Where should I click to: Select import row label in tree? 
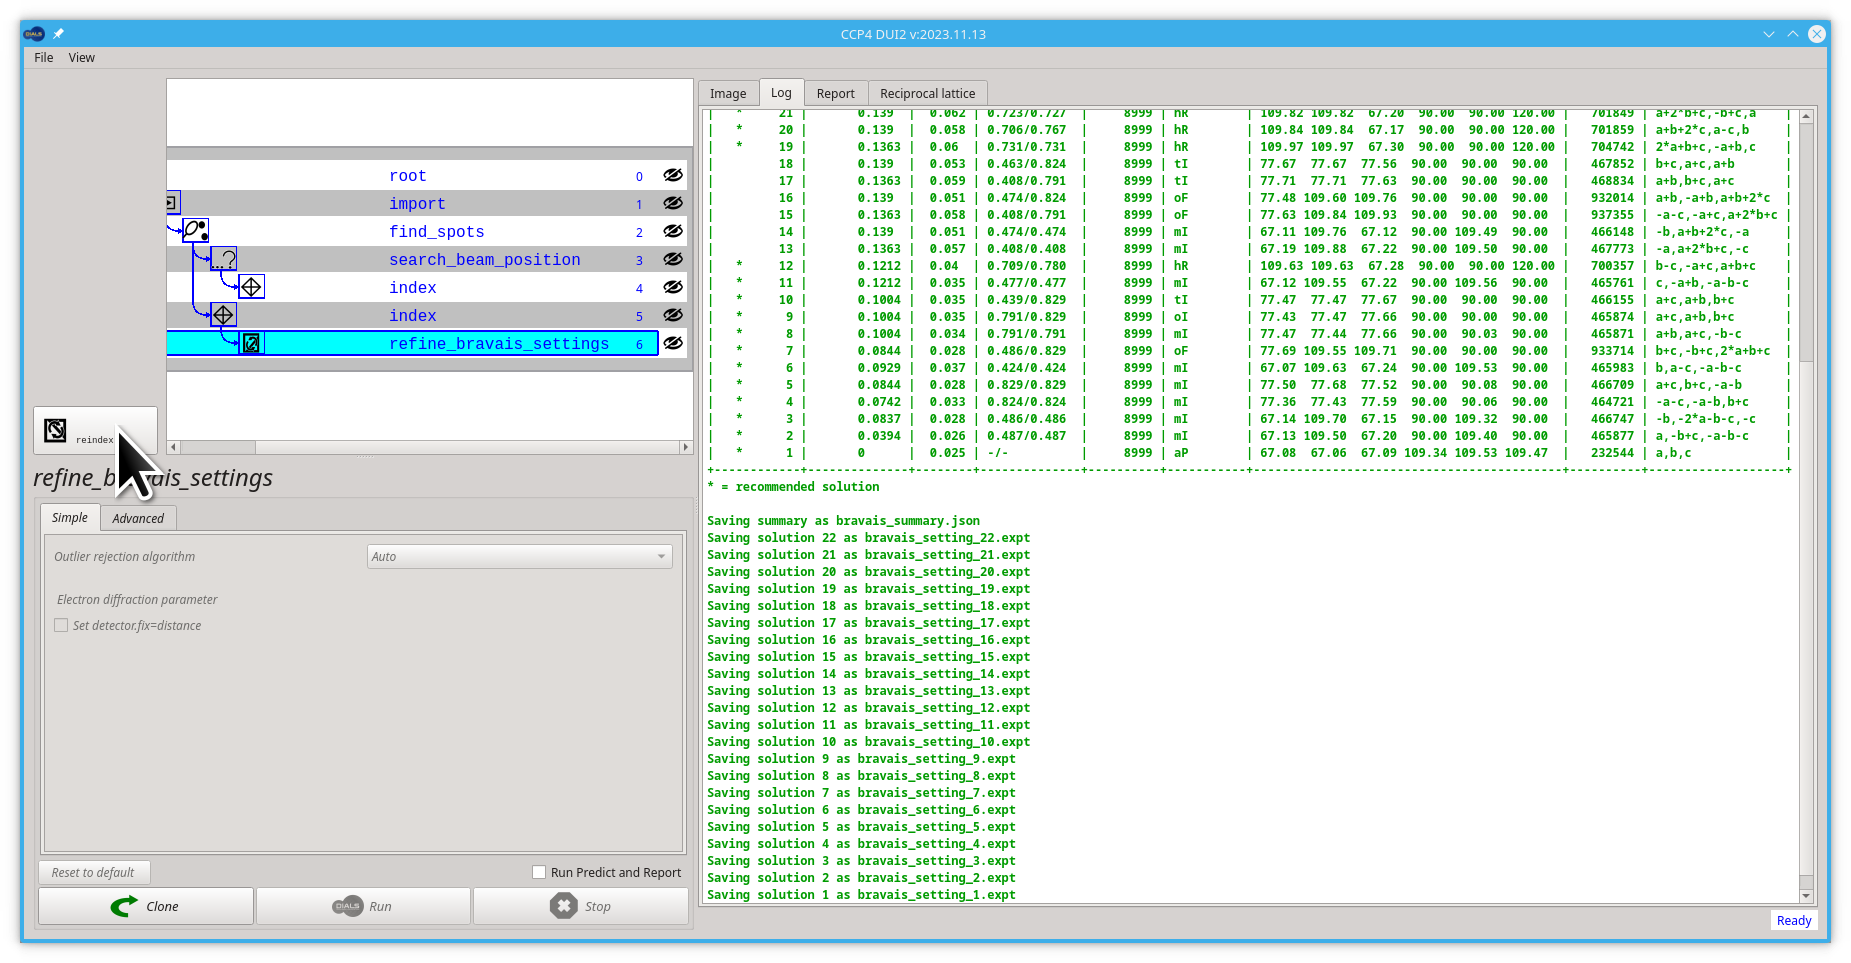coord(417,204)
